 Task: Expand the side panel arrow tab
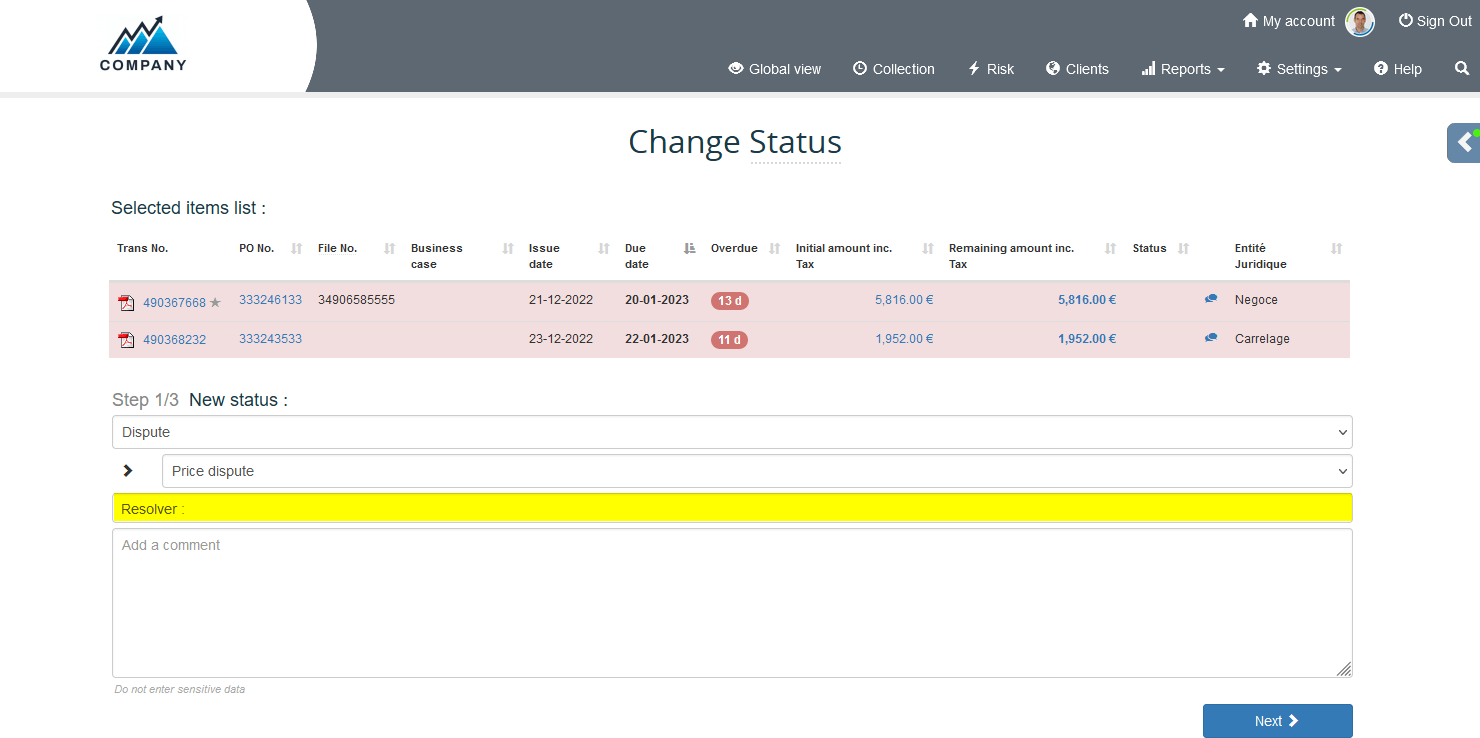pyautogui.click(x=1464, y=142)
